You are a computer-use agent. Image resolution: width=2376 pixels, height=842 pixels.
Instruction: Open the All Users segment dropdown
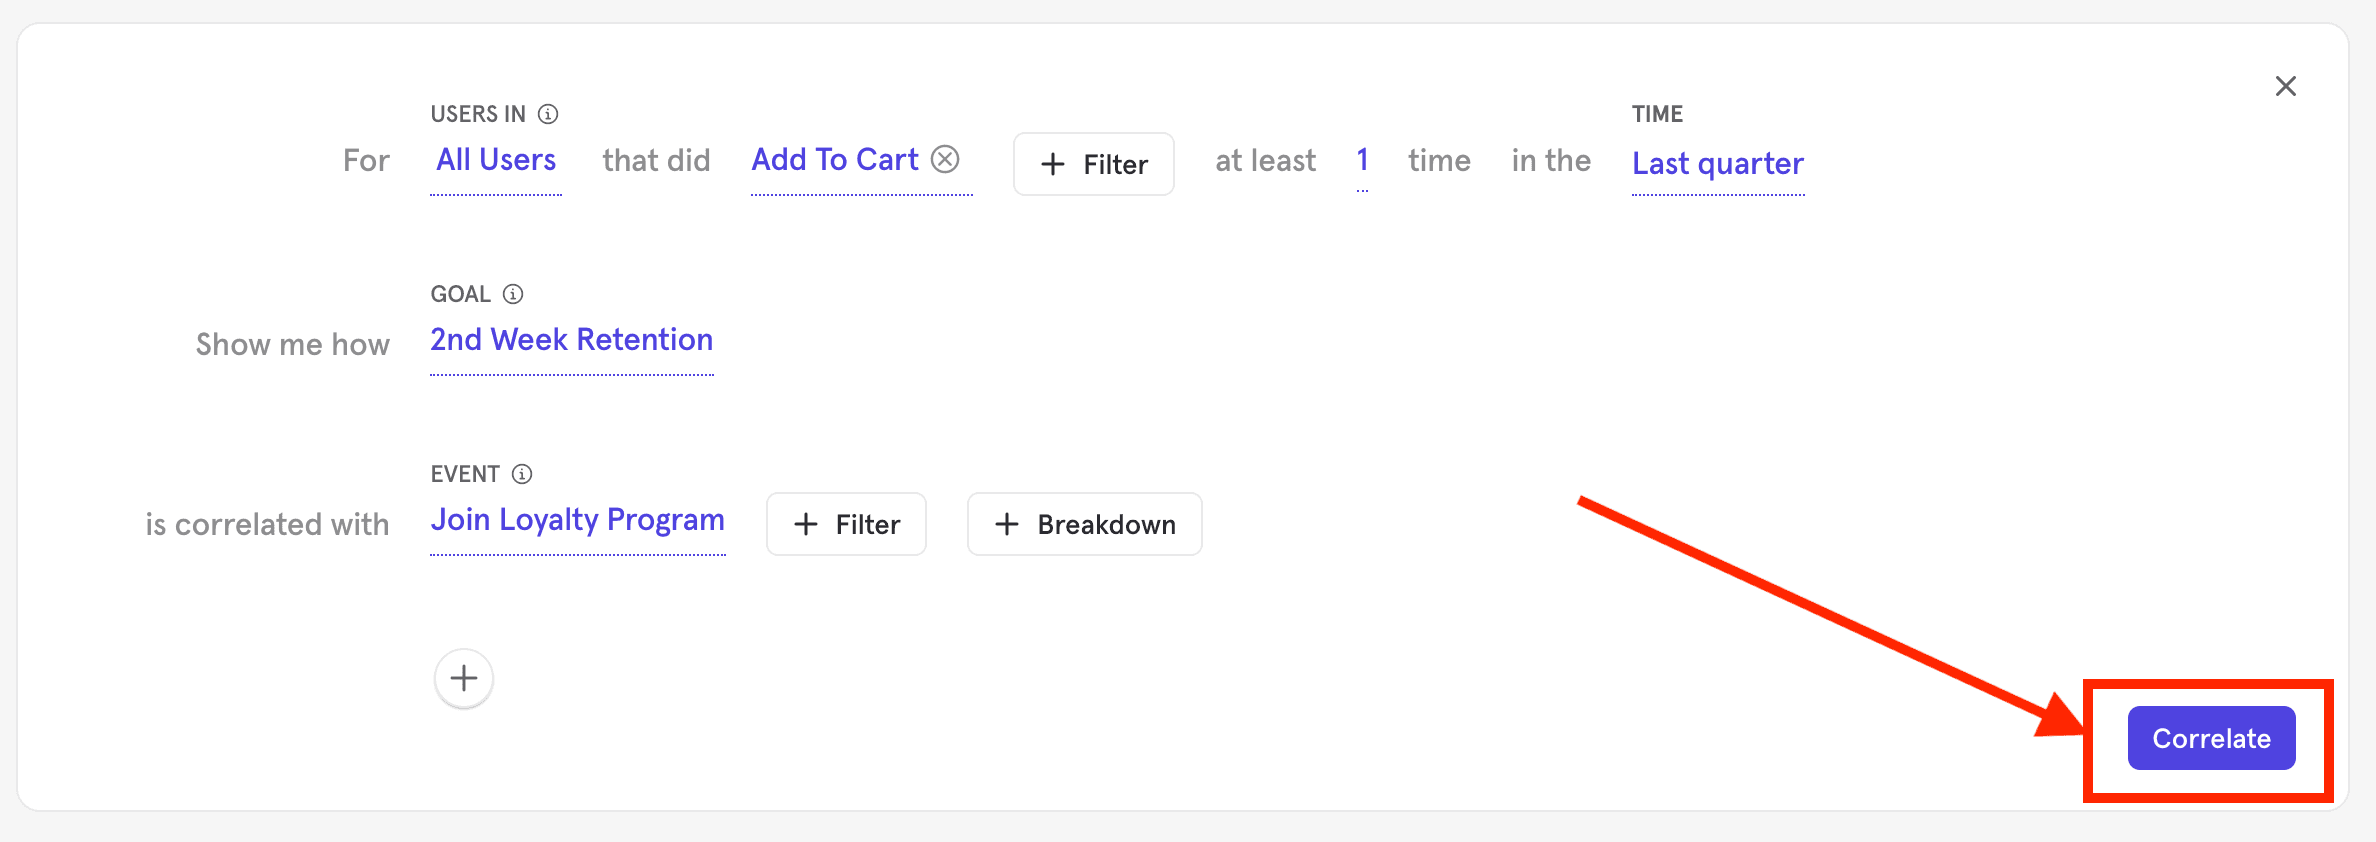[x=496, y=160]
